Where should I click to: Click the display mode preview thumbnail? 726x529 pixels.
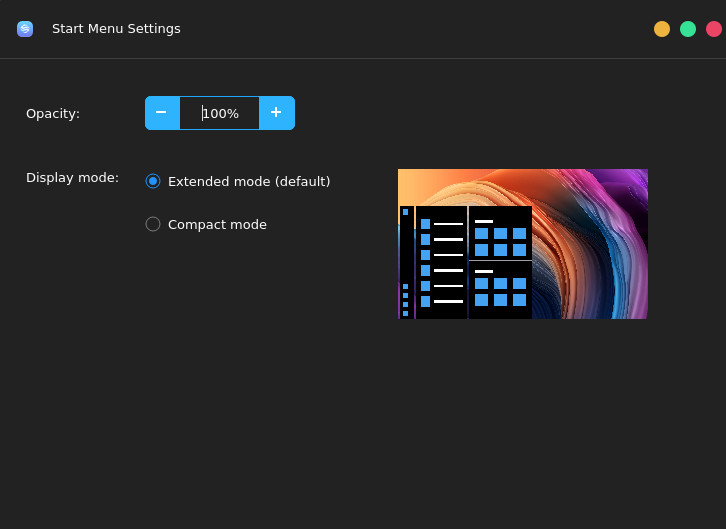[x=522, y=244]
